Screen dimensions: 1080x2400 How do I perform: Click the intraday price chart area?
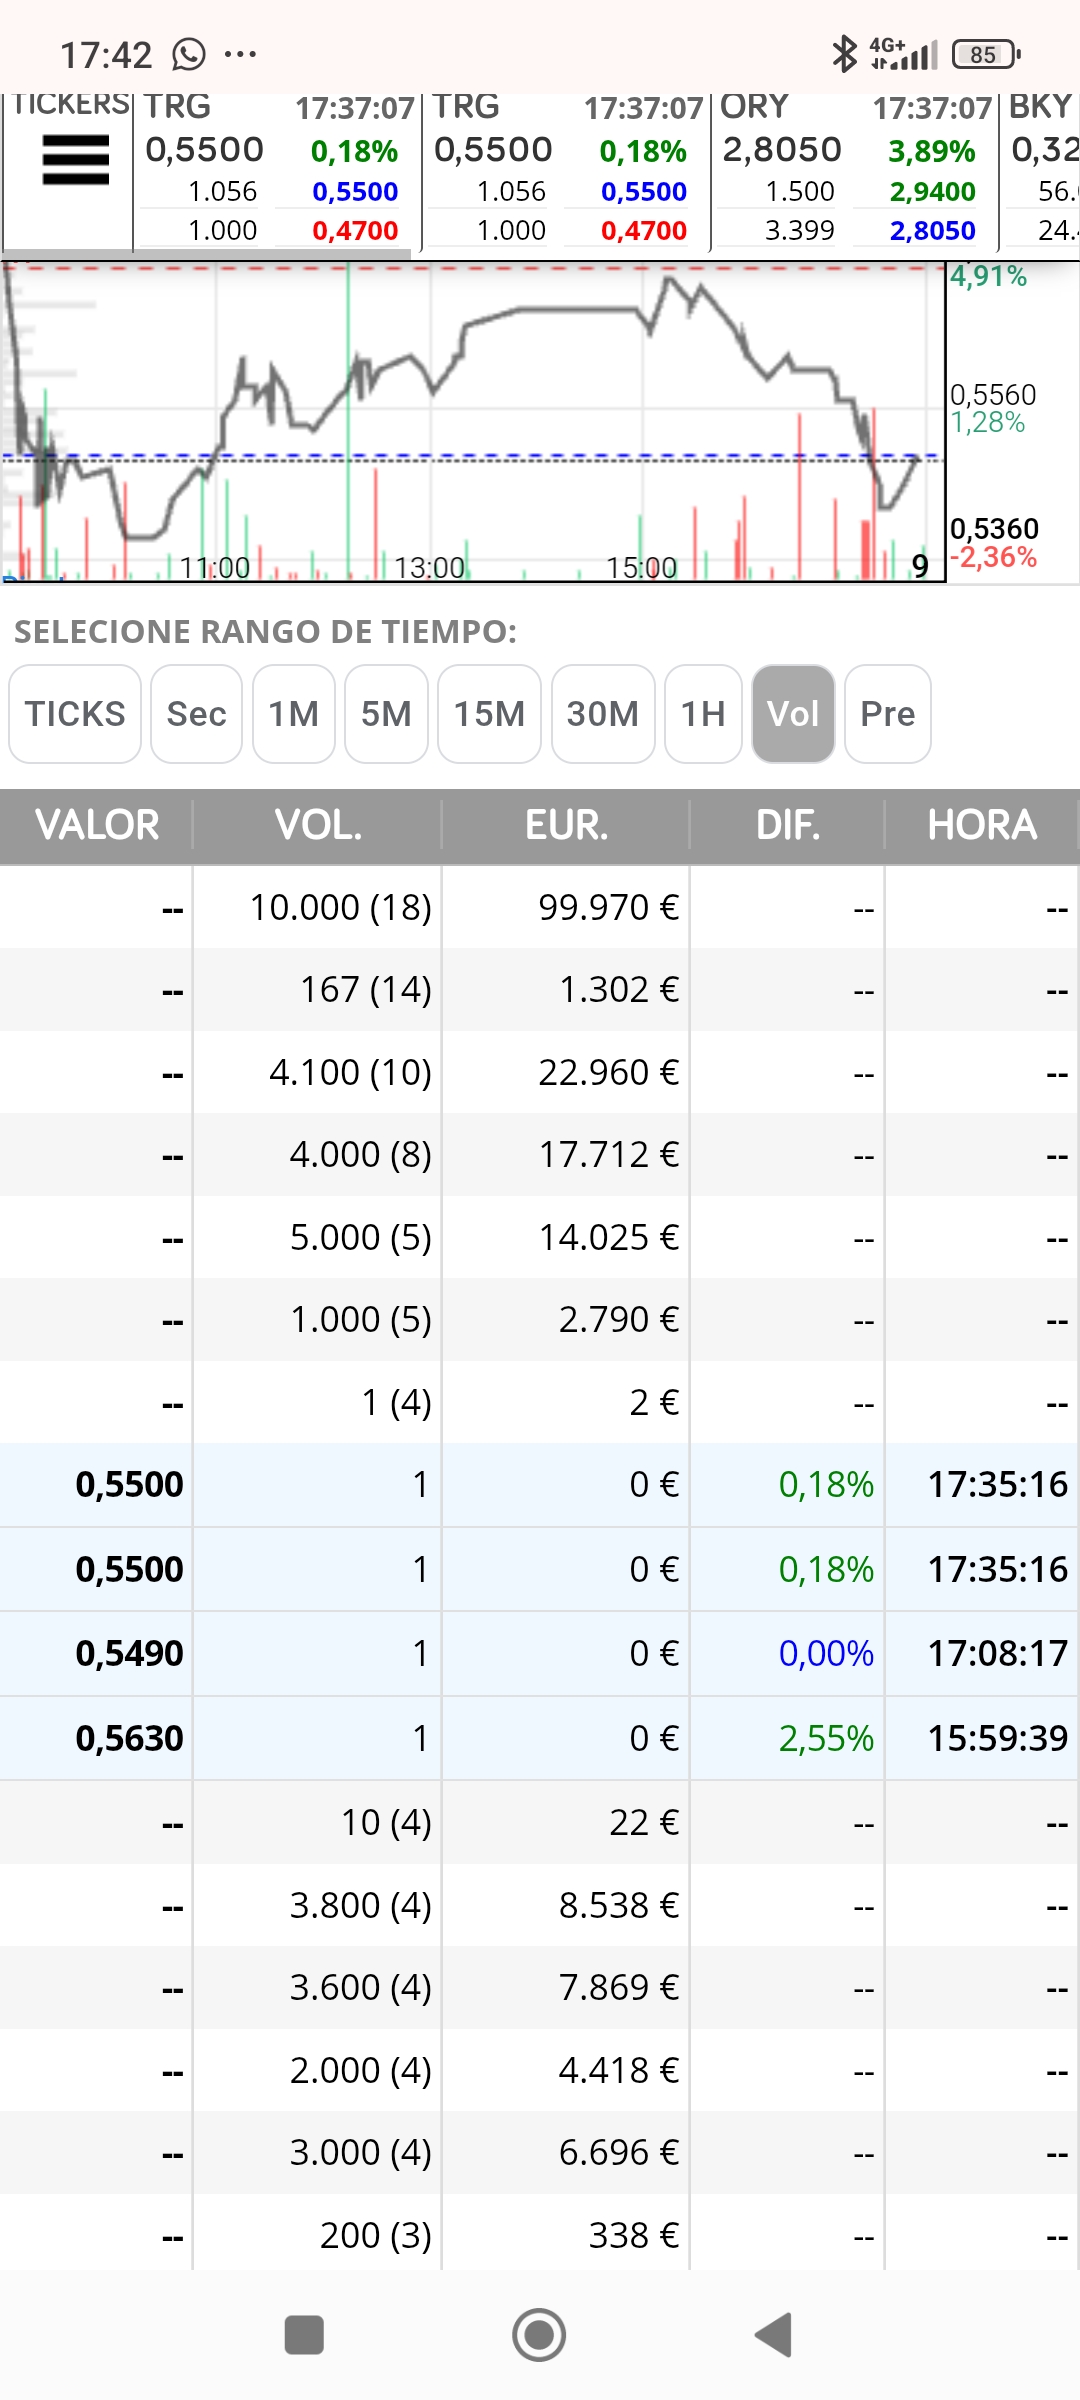pos(473,422)
